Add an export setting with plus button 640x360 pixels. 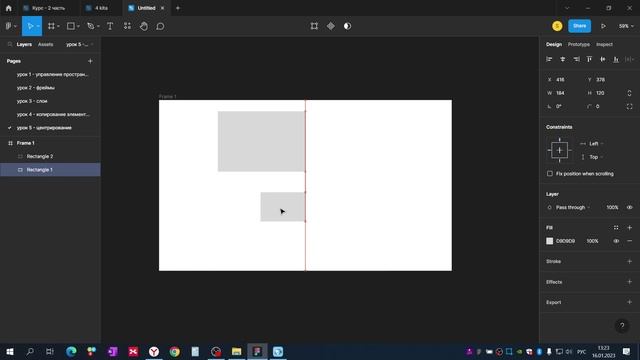(x=629, y=302)
